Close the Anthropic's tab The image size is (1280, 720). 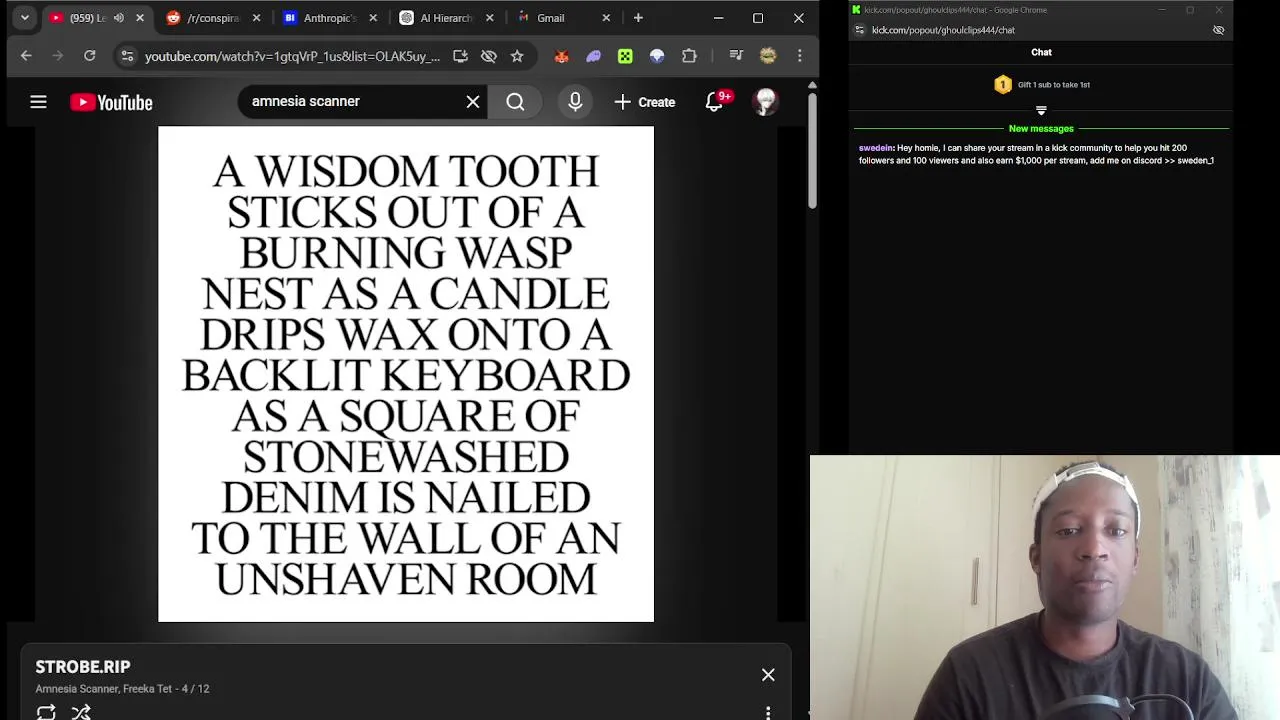coord(373,18)
